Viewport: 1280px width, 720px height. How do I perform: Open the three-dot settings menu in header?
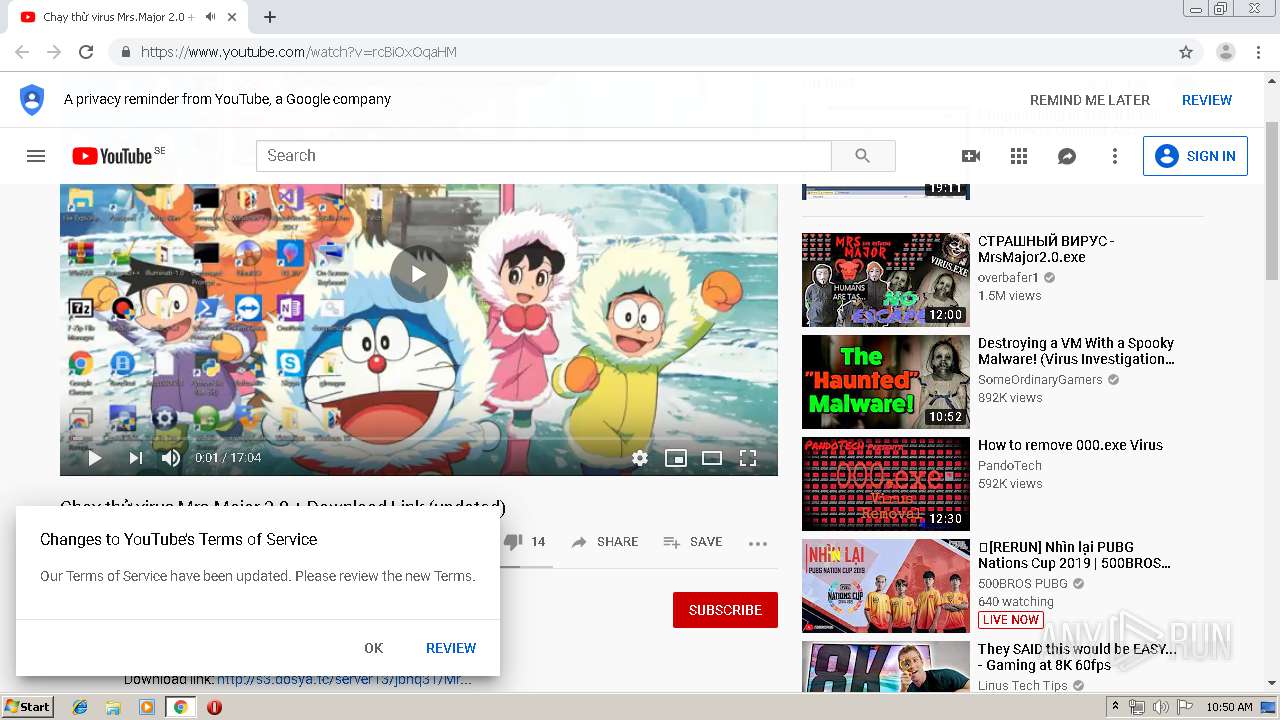click(1115, 156)
